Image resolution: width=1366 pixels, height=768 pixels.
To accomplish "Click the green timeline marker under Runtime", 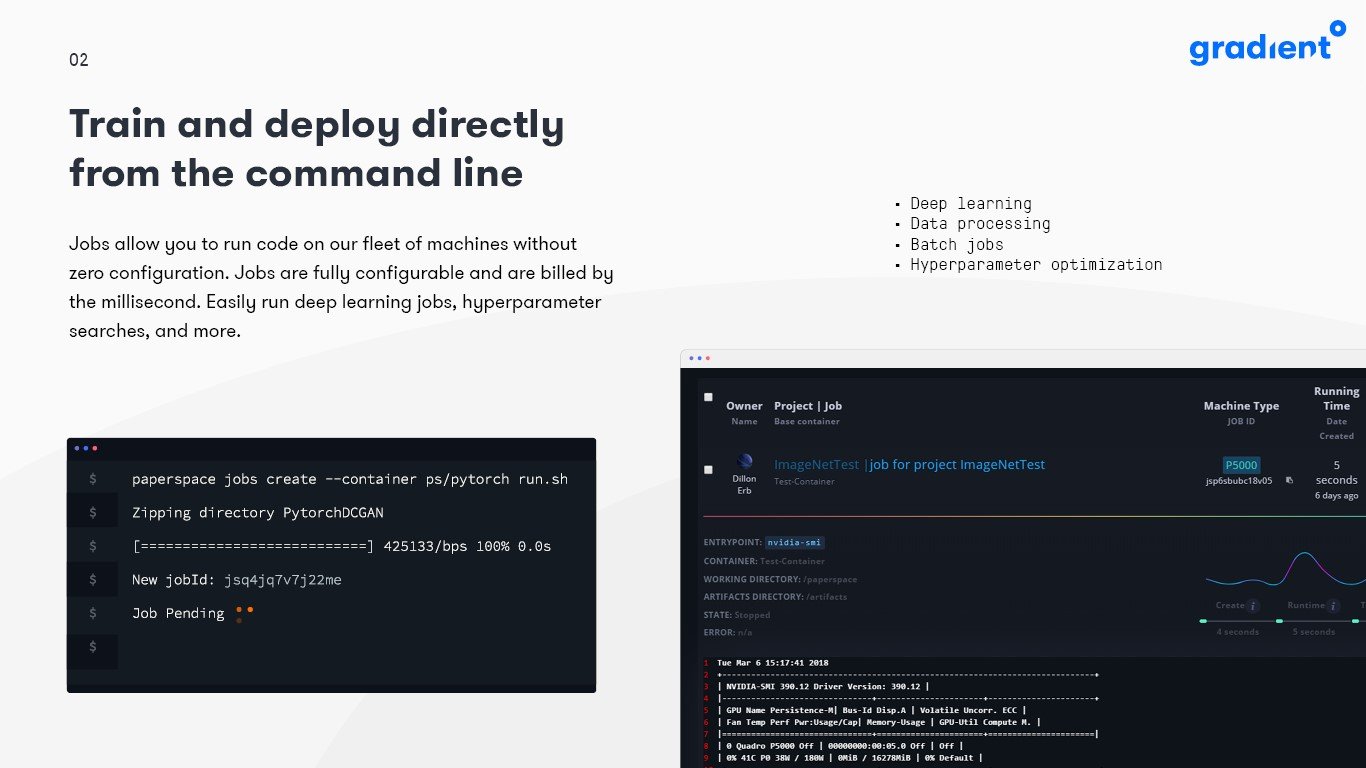I will [x=1279, y=621].
